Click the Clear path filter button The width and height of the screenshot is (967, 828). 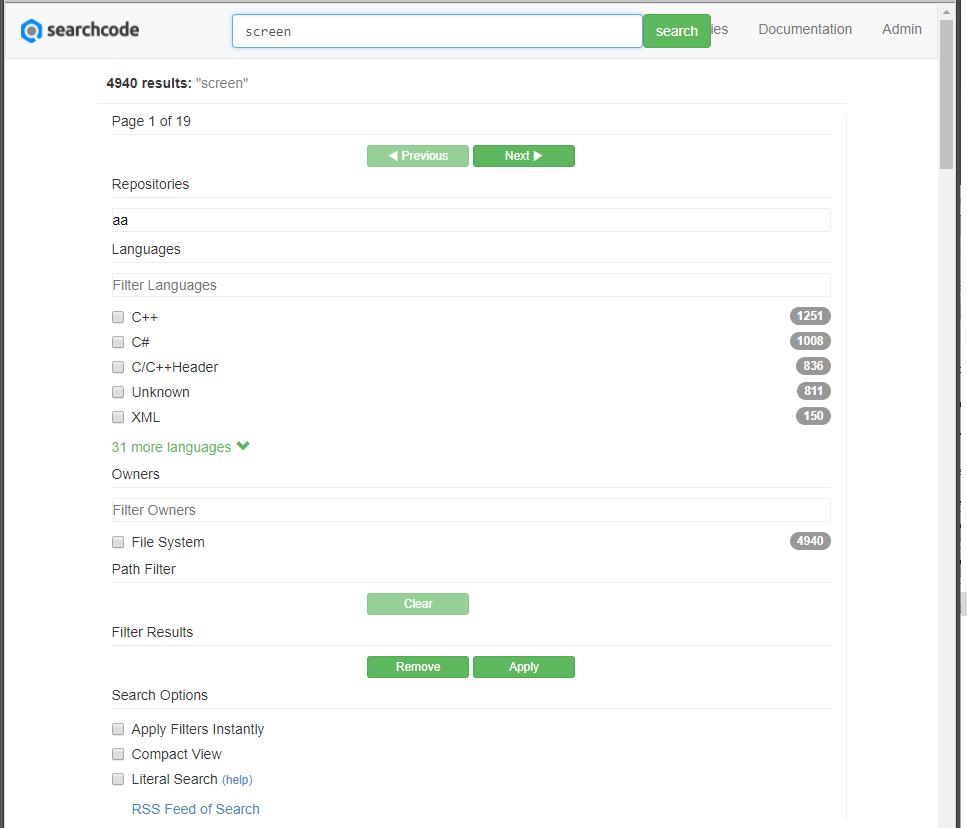pyautogui.click(x=418, y=604)
